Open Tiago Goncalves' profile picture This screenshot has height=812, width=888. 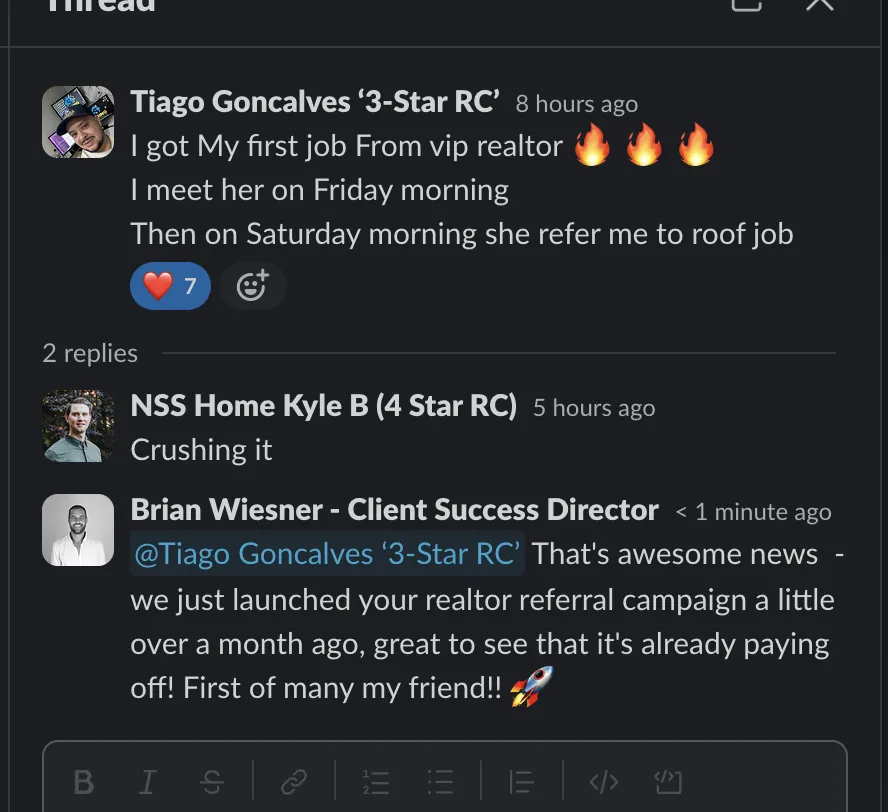click(78, 122)
